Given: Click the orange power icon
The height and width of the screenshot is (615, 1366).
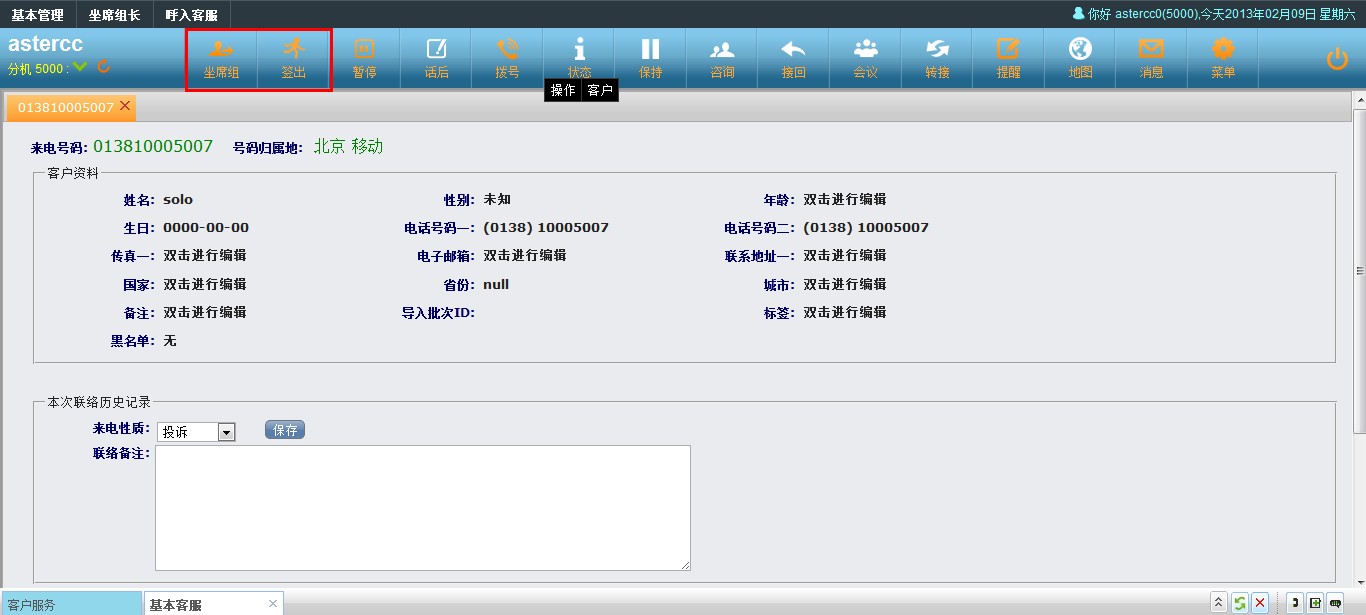Looking at the screenshot, I should 1337,59.
